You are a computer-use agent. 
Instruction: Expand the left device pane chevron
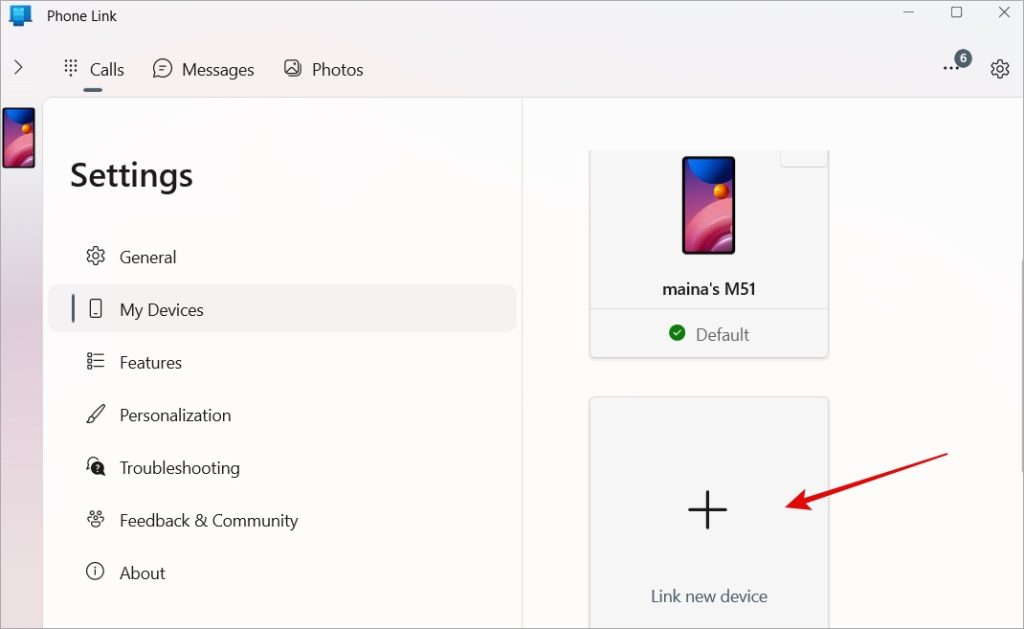[x=18, y=68]
